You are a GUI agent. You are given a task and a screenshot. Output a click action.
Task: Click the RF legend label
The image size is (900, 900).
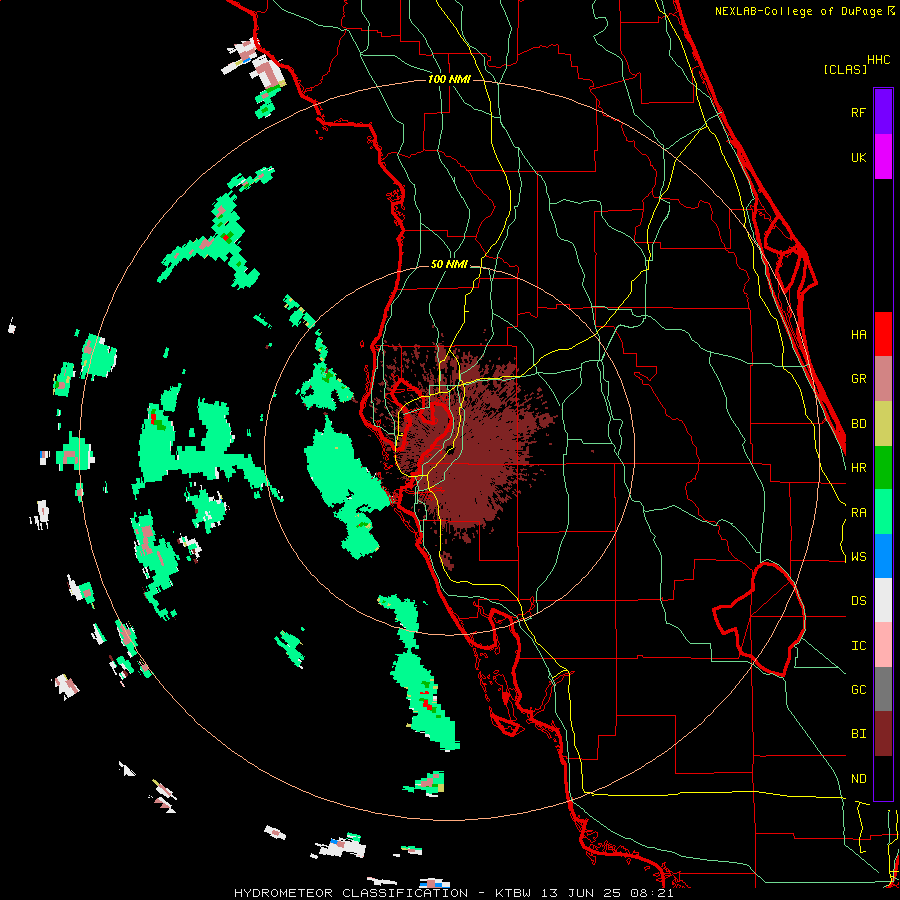858,112
